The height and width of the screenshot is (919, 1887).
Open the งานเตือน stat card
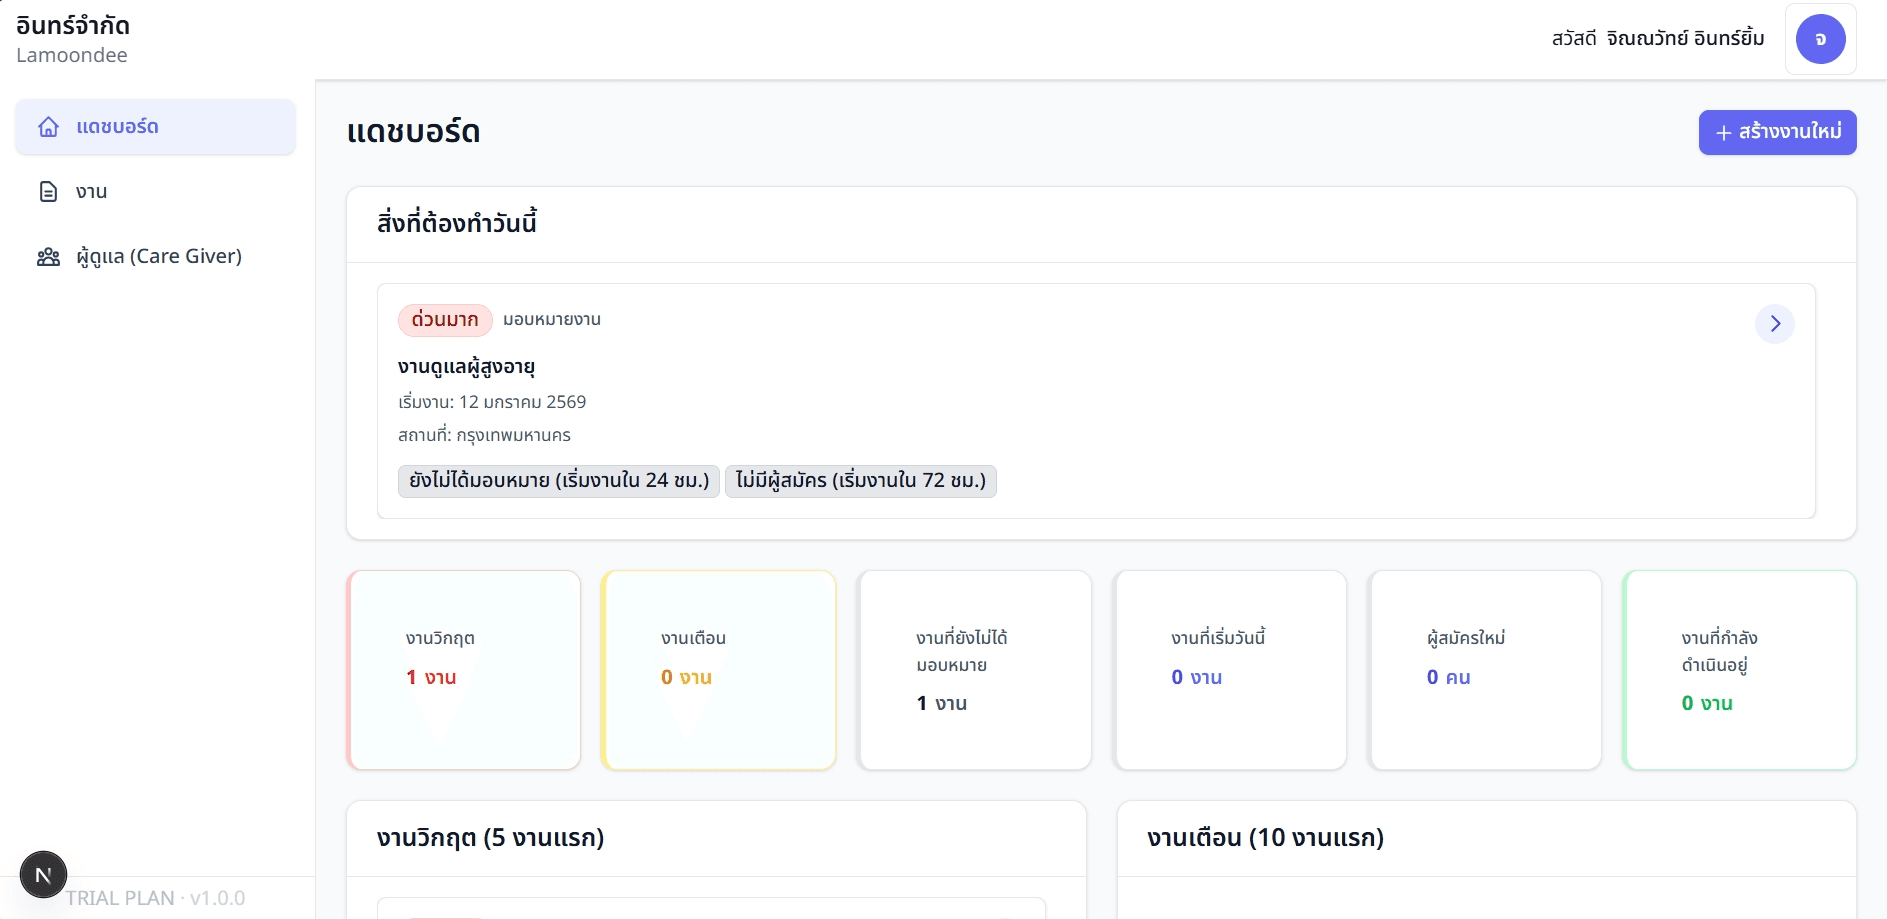[719, 670]
